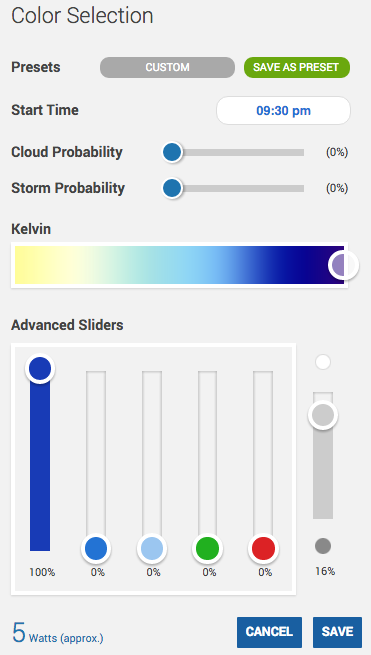Select the green channel slider knob
371x655 pixels.
coord(208,548)
